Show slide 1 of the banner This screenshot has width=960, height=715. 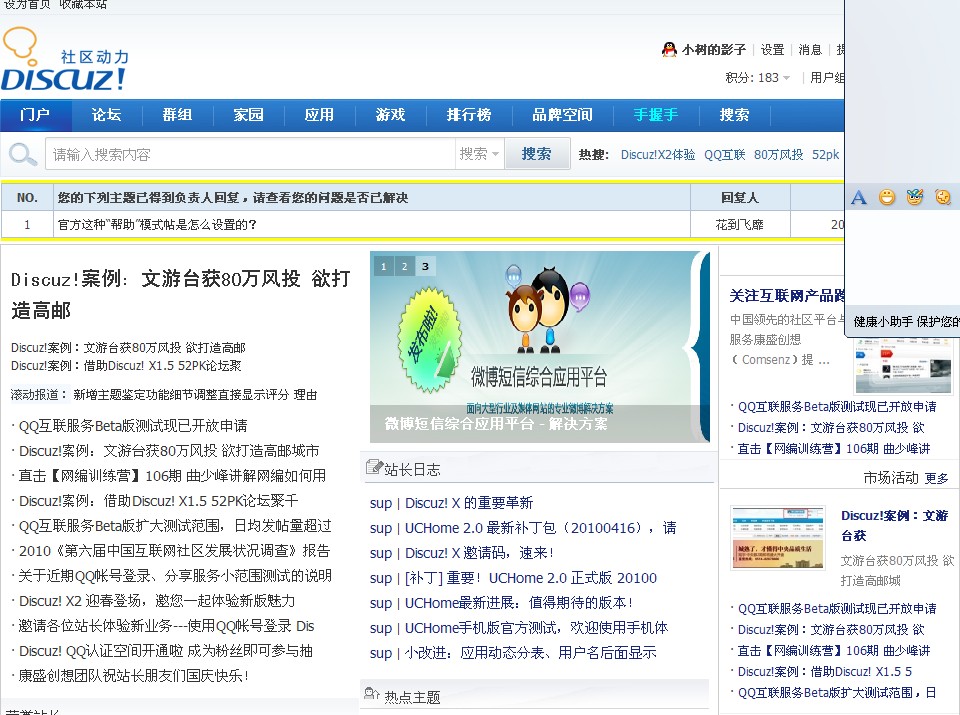coord(384,266)
